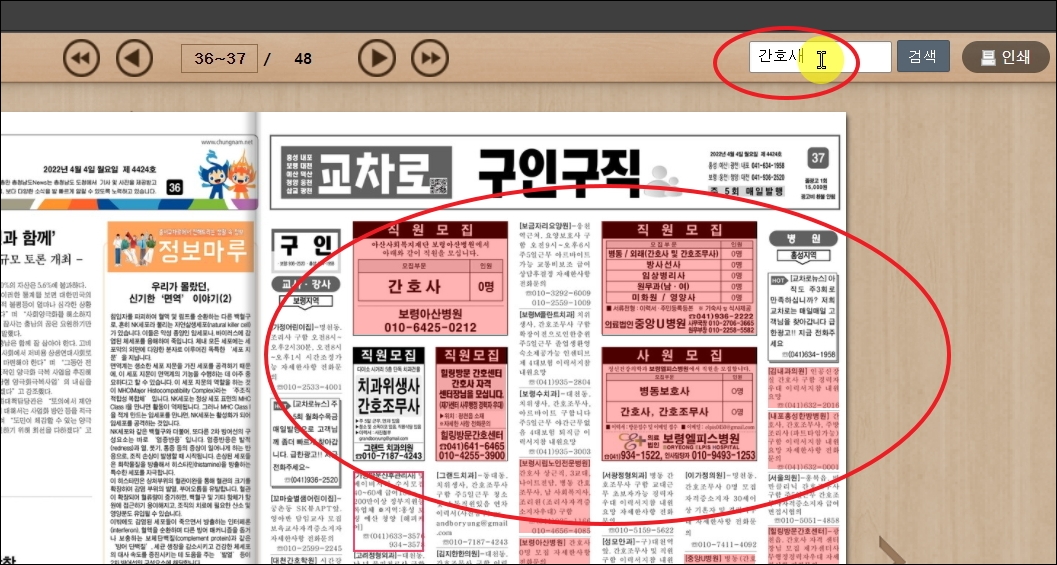The height and width of the screenshot is (565, 1057).
Task: Click the 검색 search button
Action: coord(923,57)
